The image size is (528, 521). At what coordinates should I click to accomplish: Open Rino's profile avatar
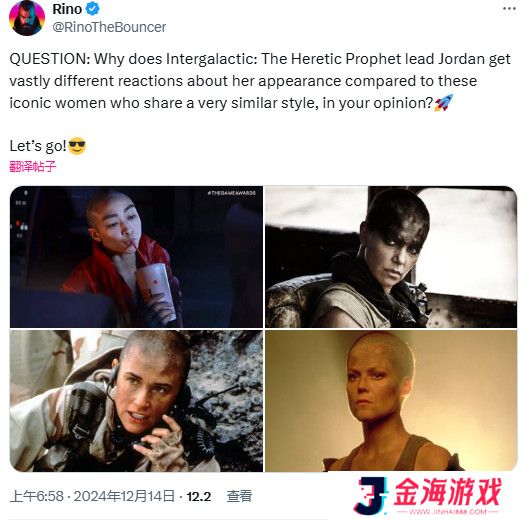(27, 18)
